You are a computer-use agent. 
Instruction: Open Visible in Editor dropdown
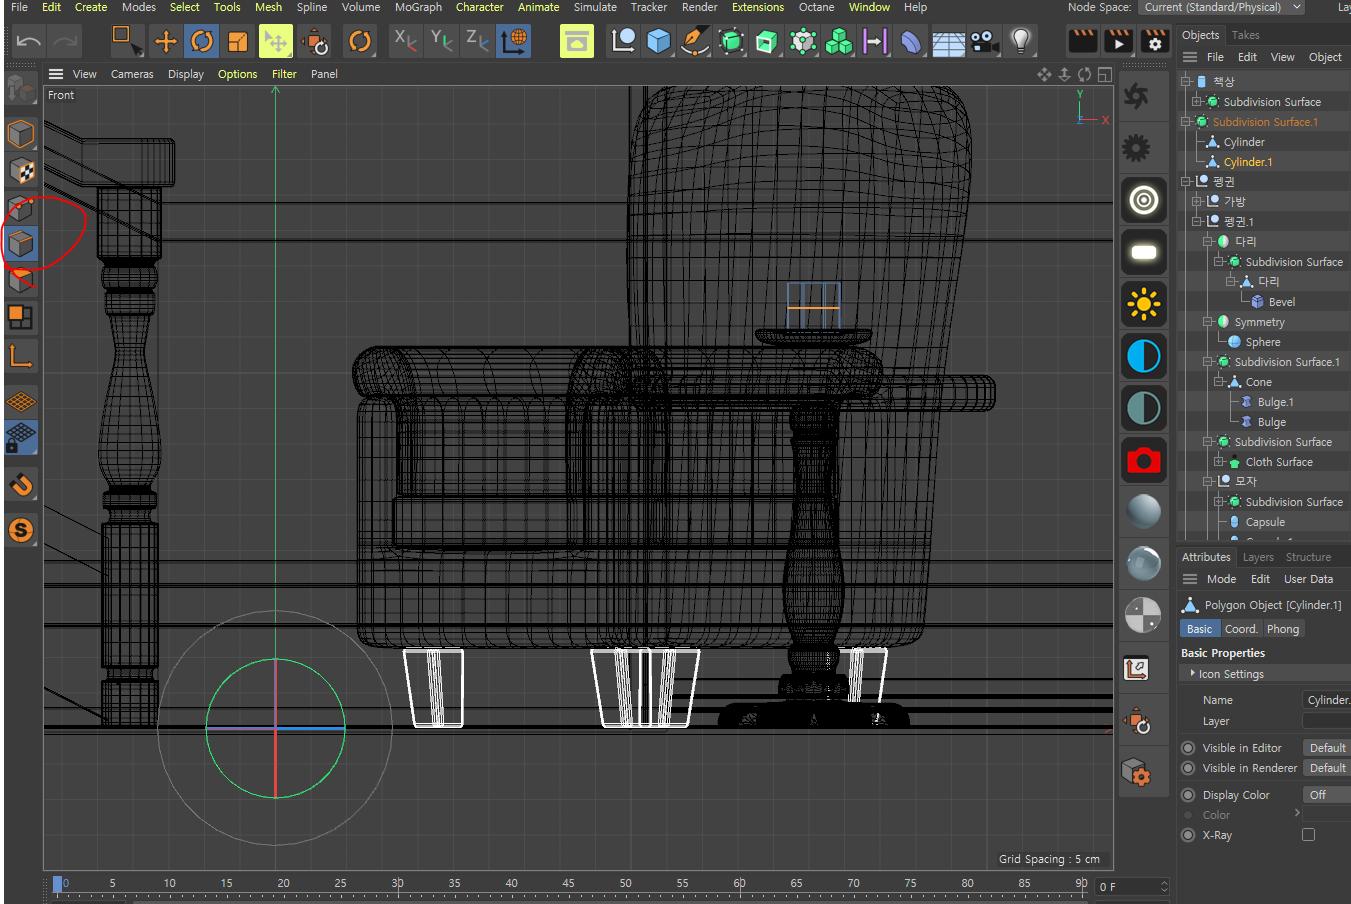tap(1326, 748)
